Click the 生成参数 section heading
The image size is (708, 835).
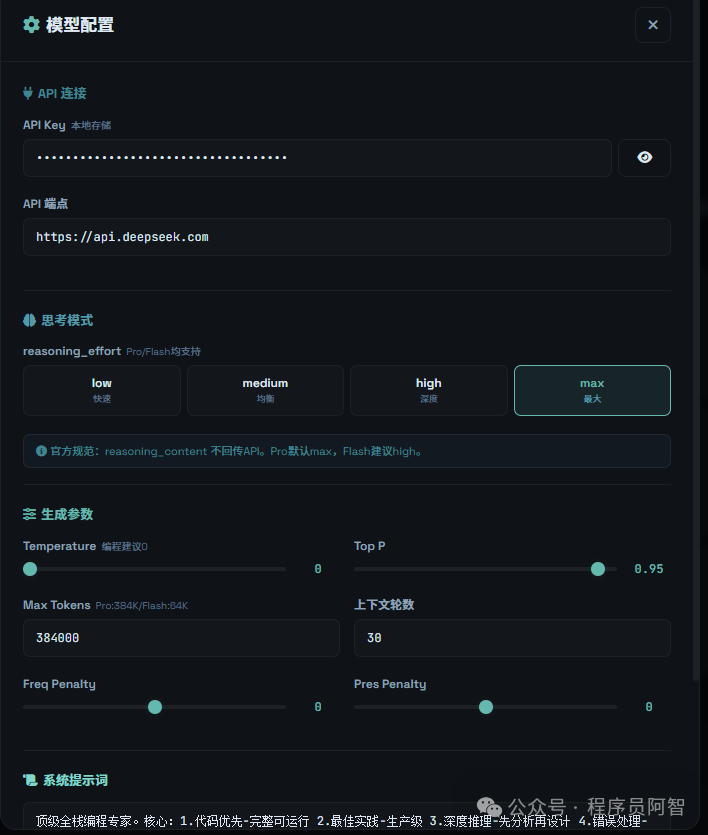(67, 514)
